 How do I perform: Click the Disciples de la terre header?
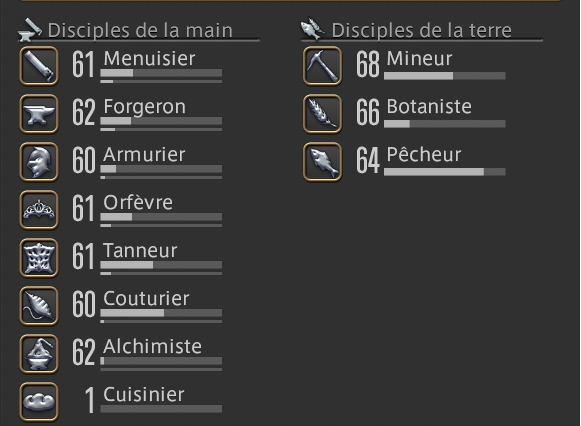coord(421,30)
